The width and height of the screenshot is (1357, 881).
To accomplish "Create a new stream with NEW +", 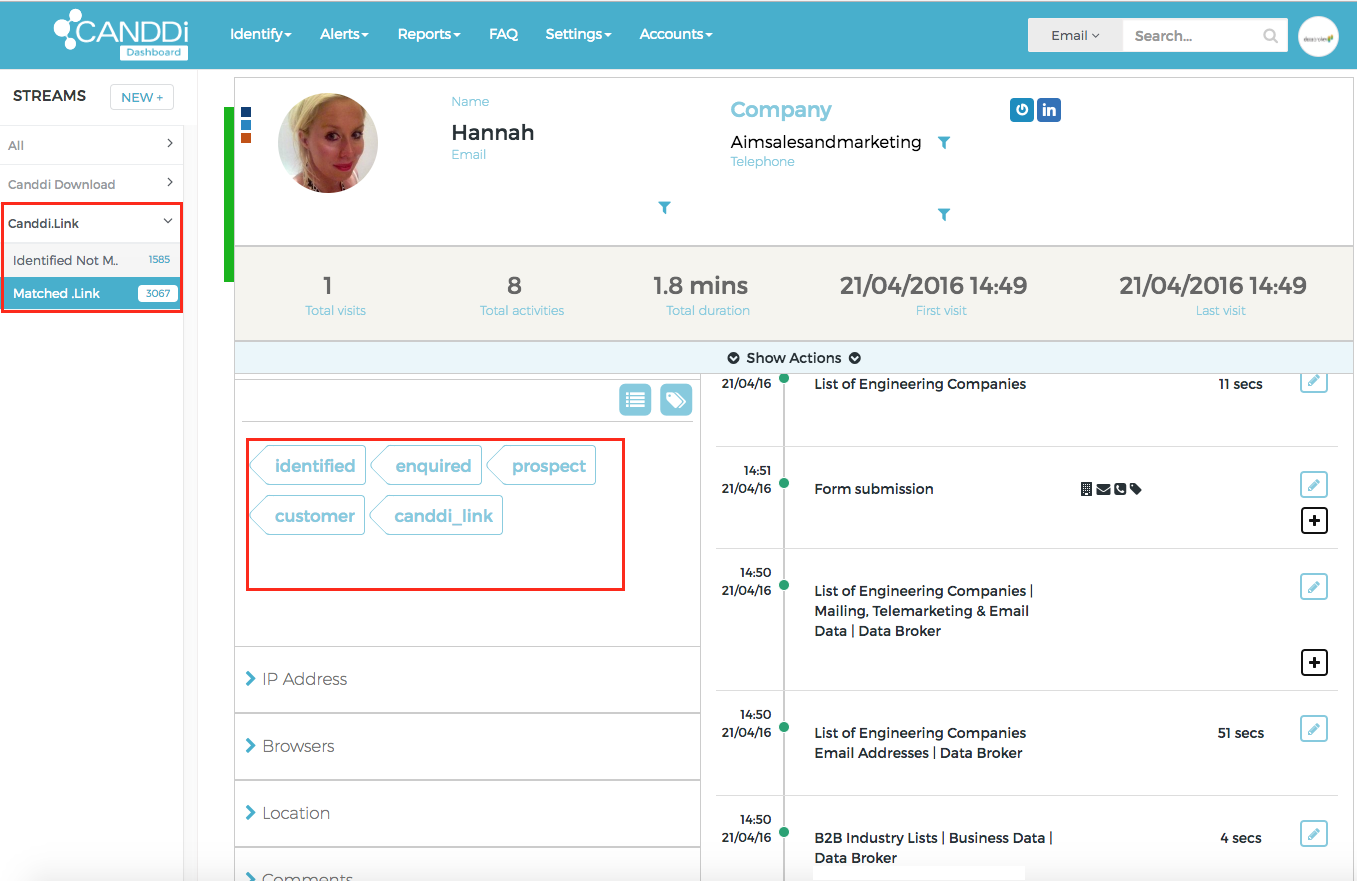I will (x=142, y=97).
